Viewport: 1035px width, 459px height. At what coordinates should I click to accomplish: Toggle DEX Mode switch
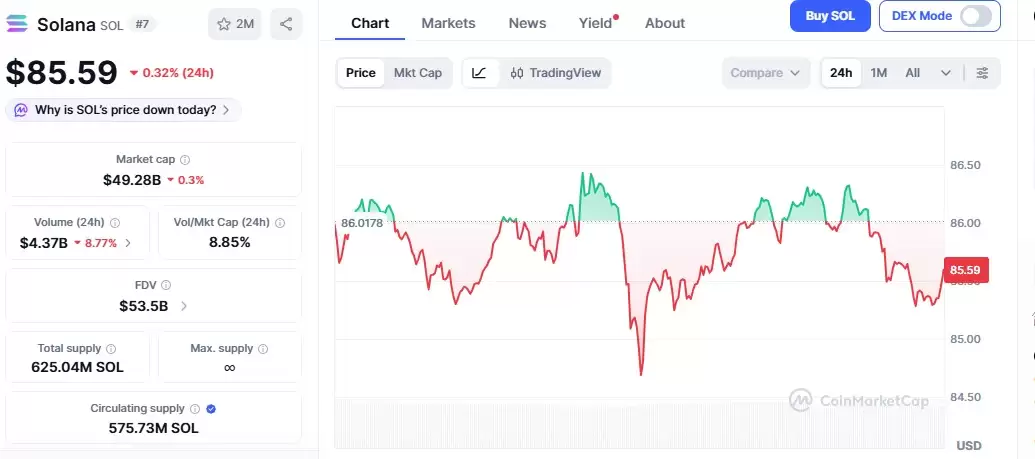coord(975,16)
